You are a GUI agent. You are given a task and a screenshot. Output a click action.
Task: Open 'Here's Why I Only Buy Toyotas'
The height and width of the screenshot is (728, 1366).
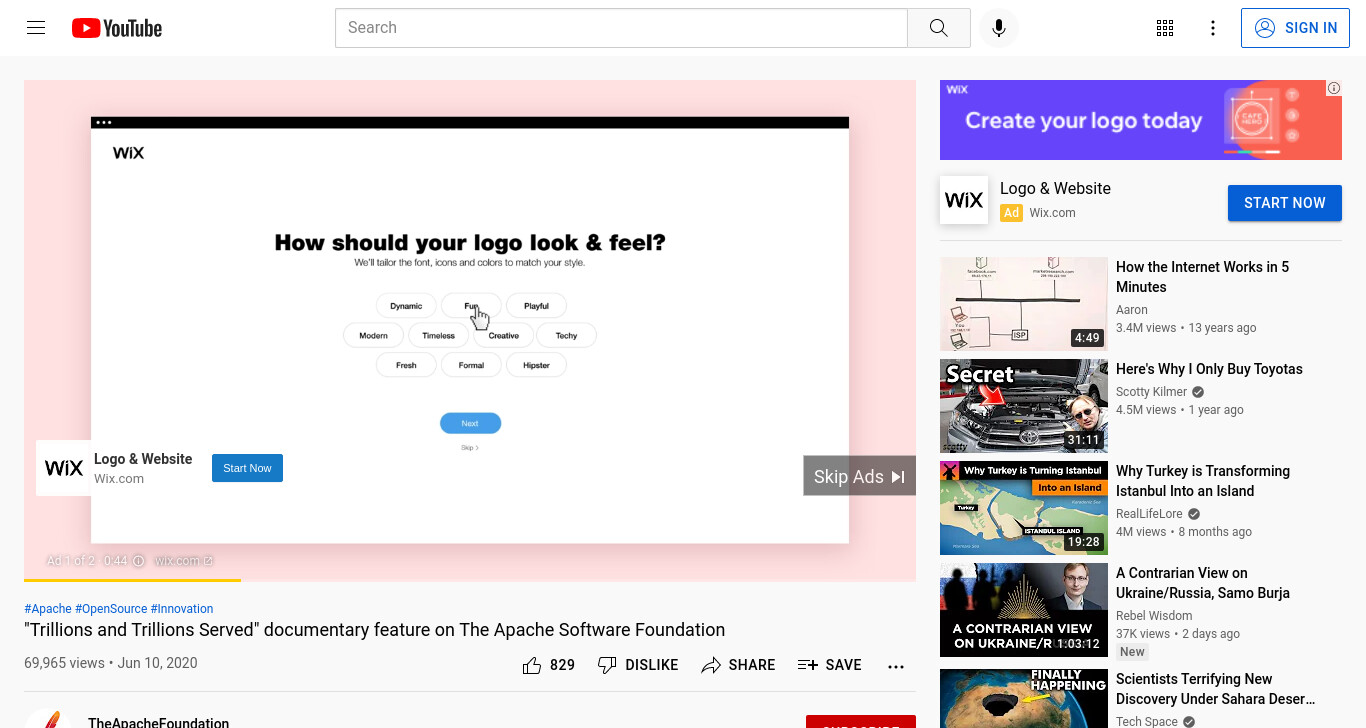[1209, 369]
